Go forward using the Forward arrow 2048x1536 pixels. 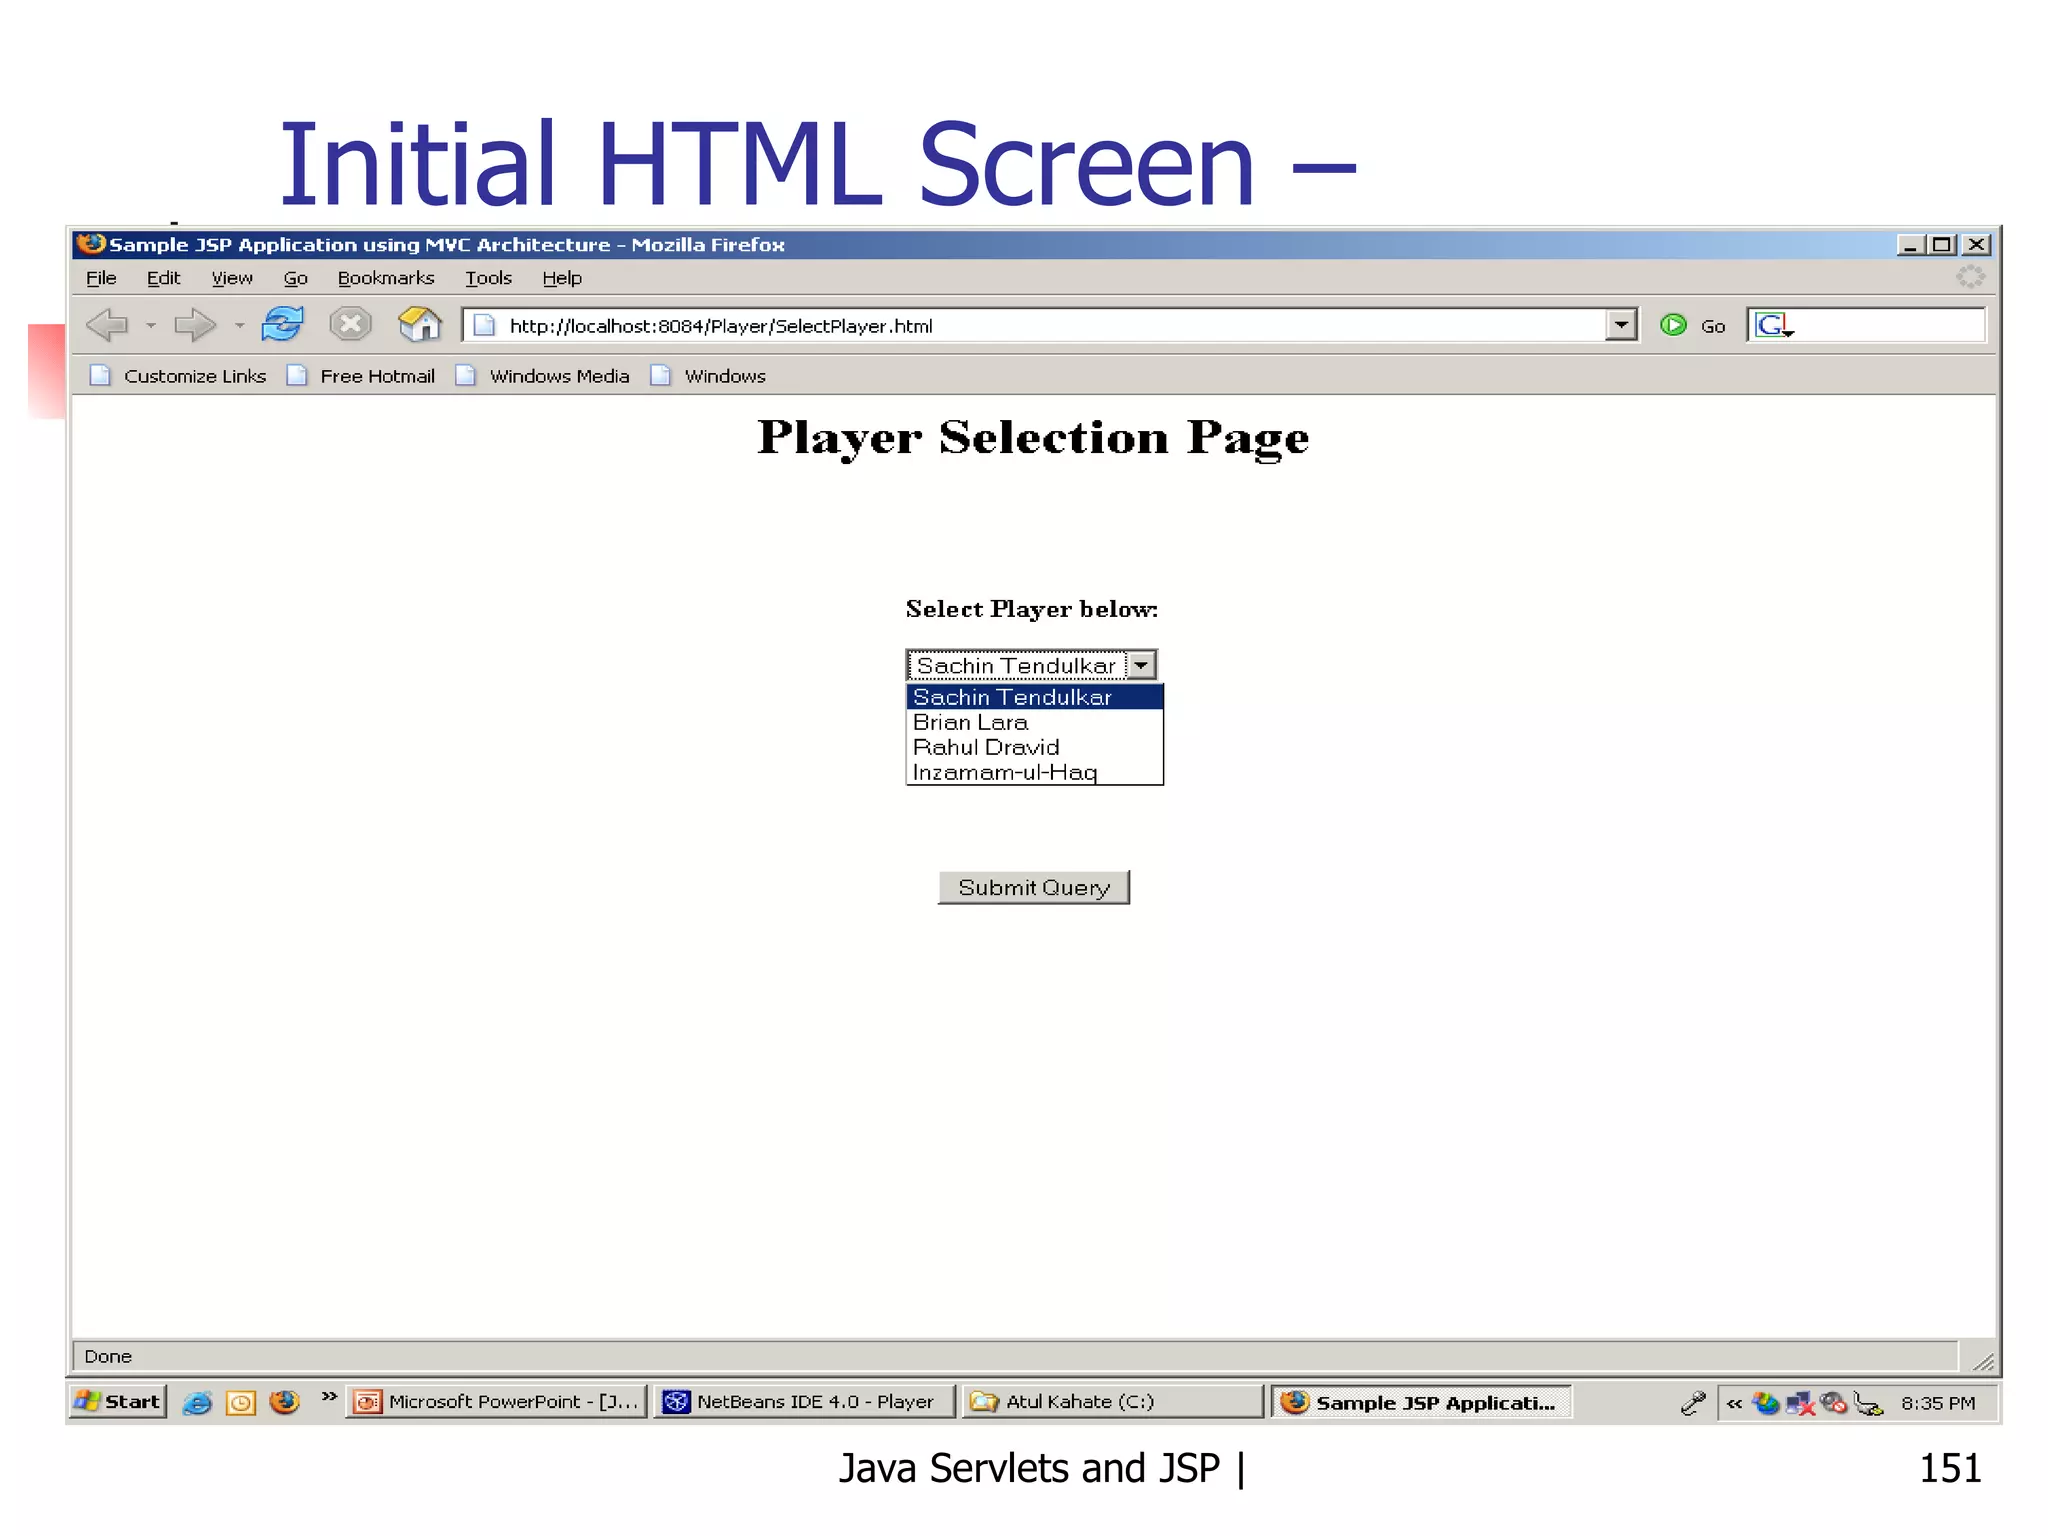pos(194,325)
